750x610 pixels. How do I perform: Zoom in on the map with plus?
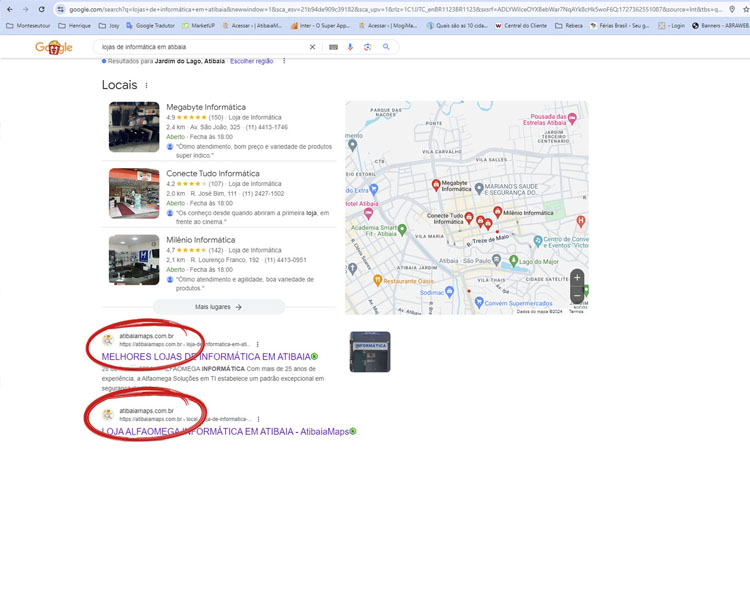(x=577, y=277)
